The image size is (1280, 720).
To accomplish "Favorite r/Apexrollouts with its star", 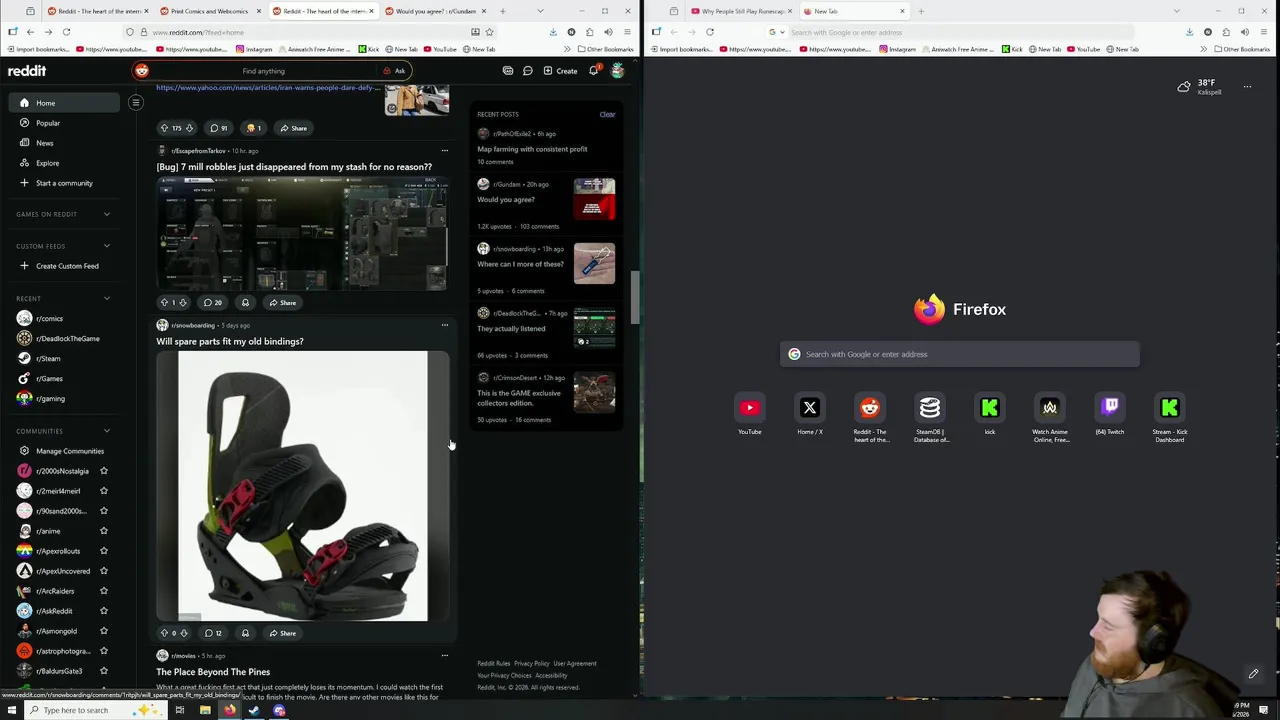I will point(104,551).
